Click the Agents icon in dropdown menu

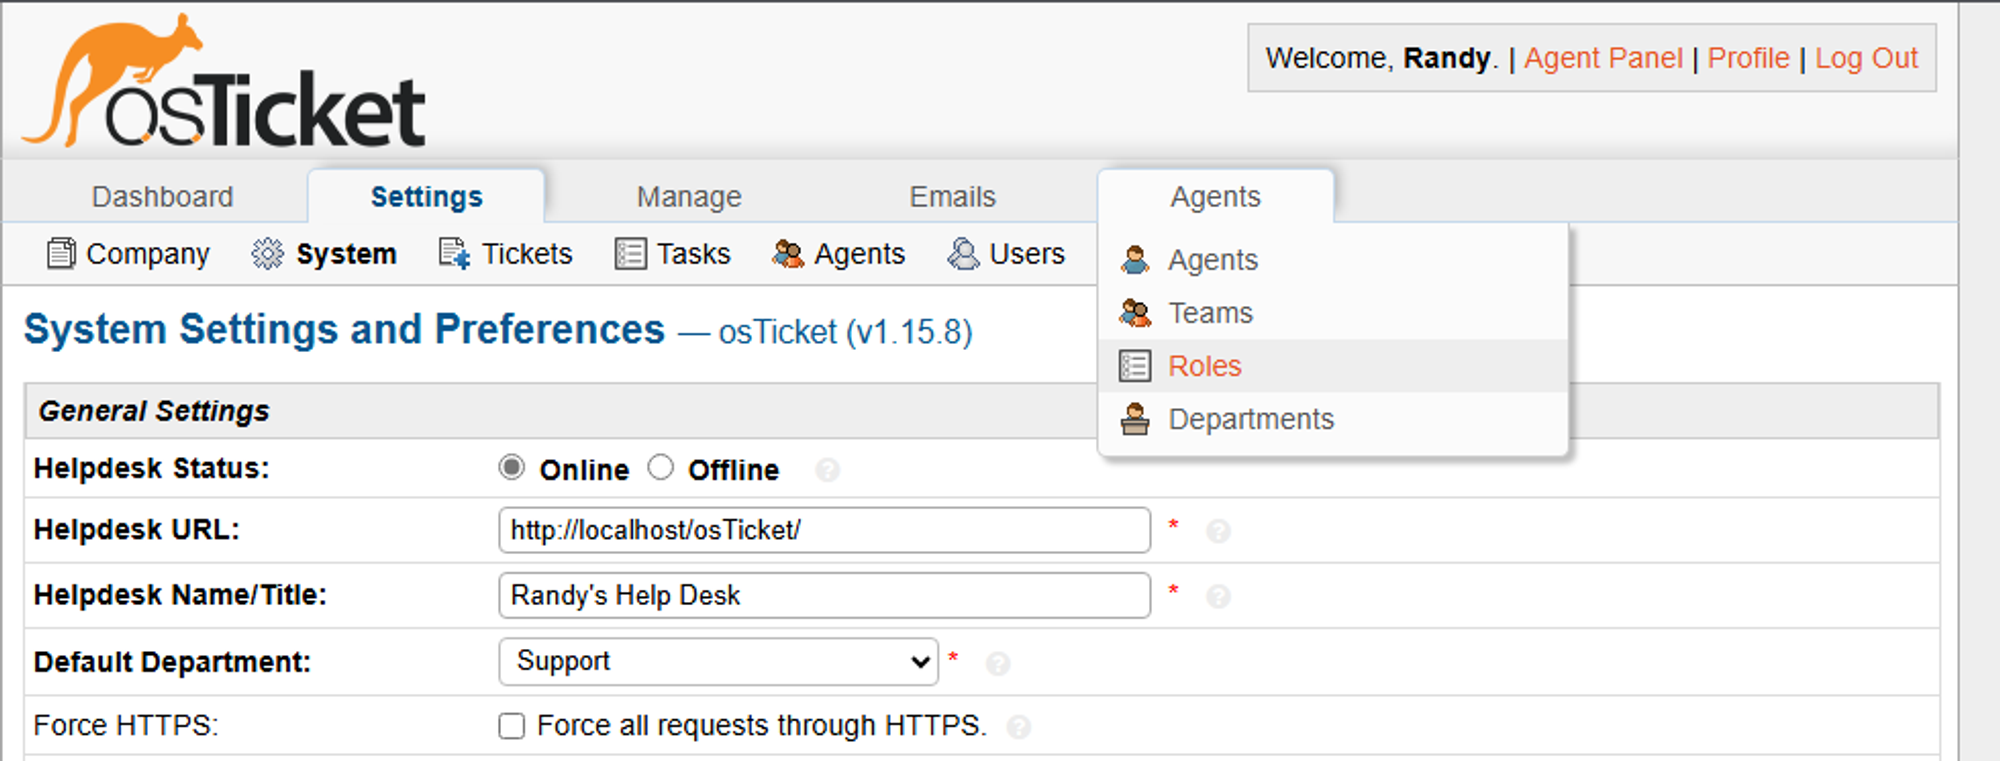click(1135, 260)
